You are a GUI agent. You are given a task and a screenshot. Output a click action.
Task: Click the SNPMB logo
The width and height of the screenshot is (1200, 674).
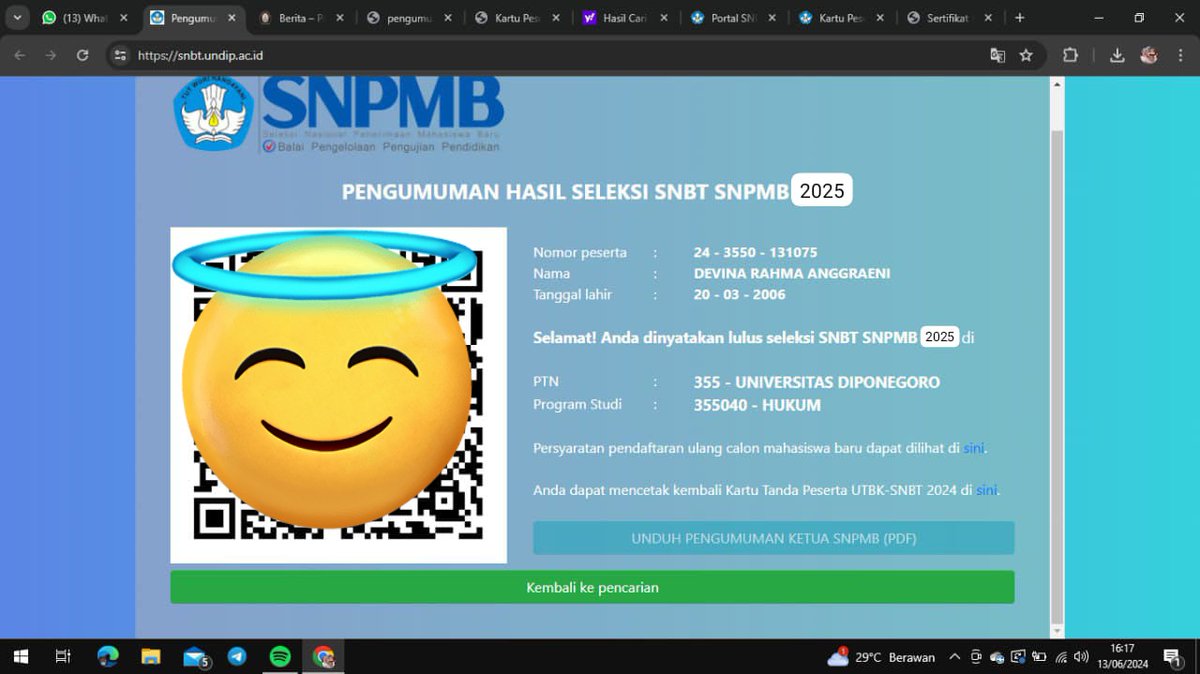pos(338,115)
